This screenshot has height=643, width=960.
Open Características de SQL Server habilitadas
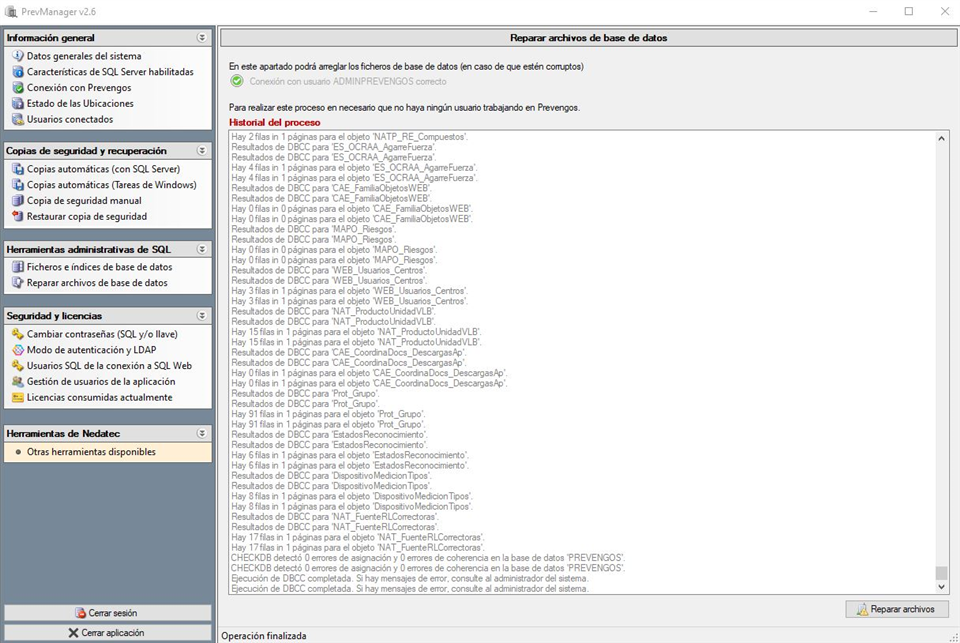pos(110,72)
